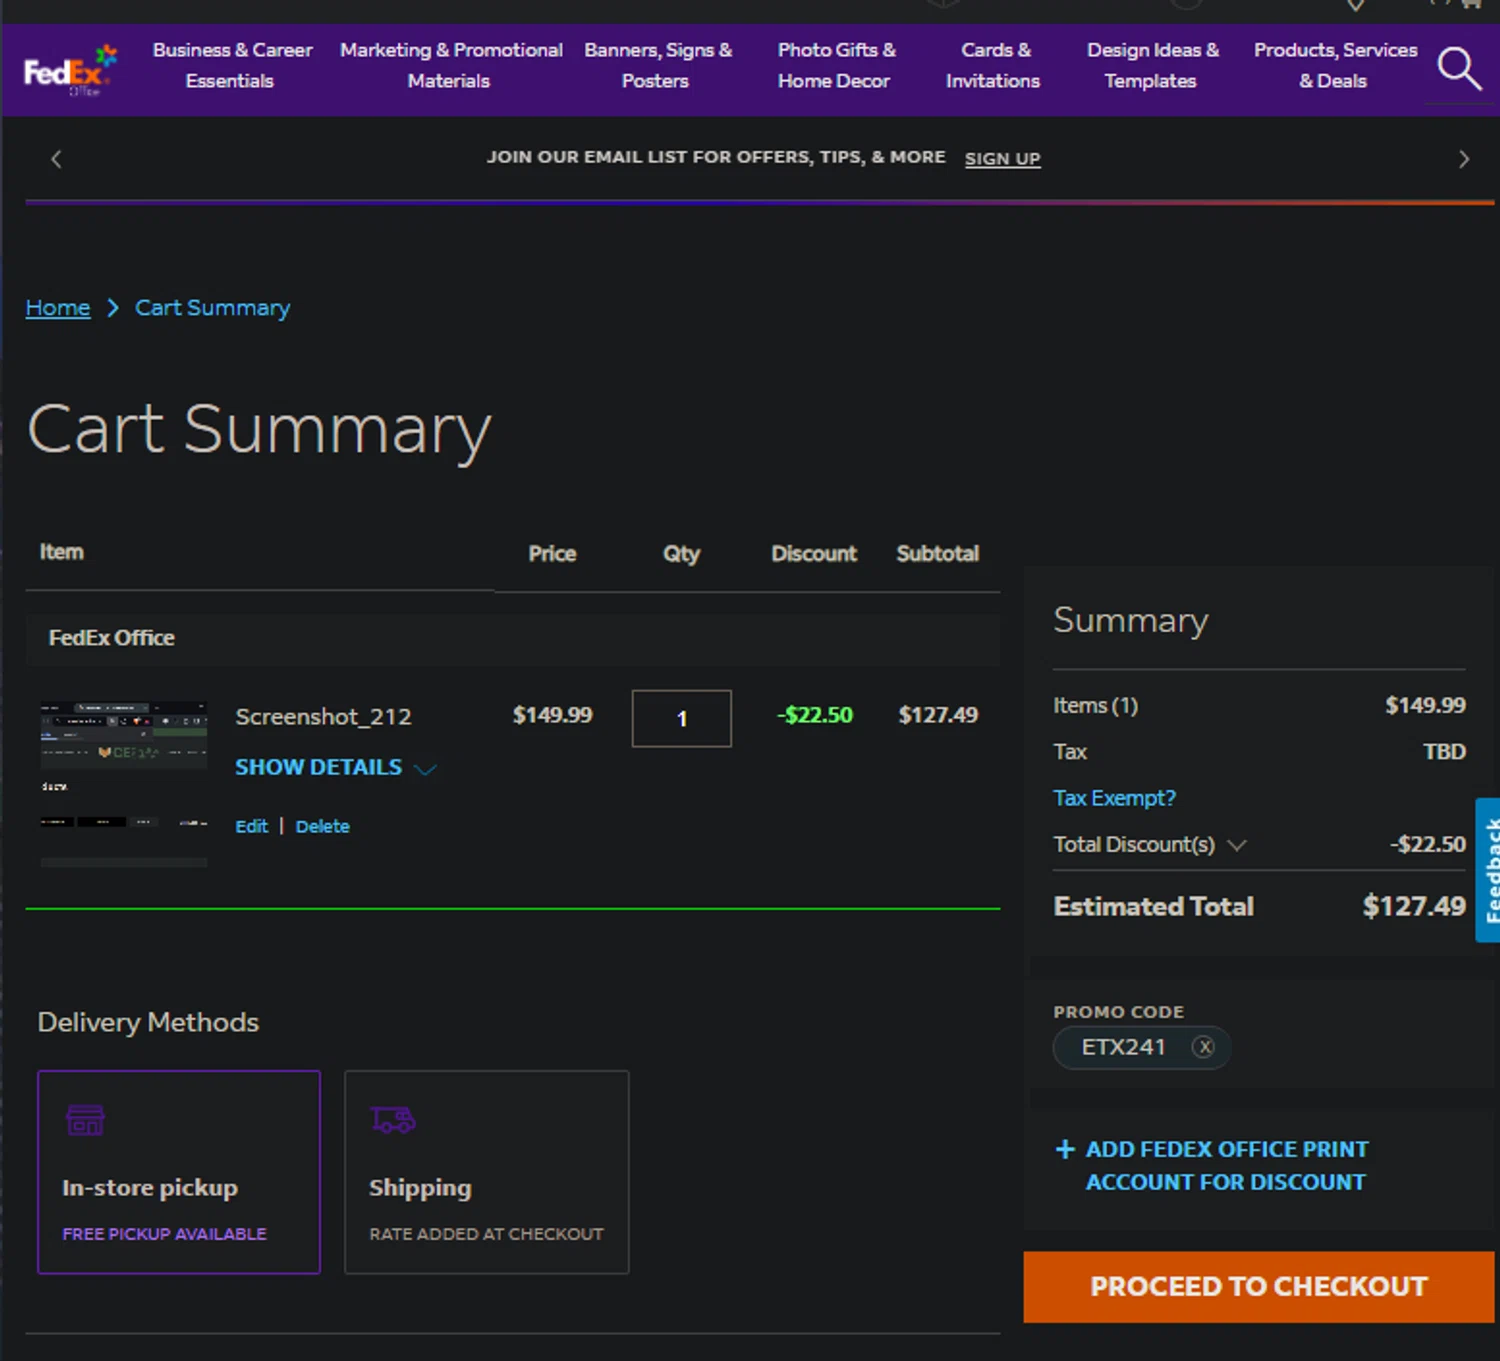Open Business & Career Essentials menu
Viewport: 1500px width, 1361px height.
point(232,65)
